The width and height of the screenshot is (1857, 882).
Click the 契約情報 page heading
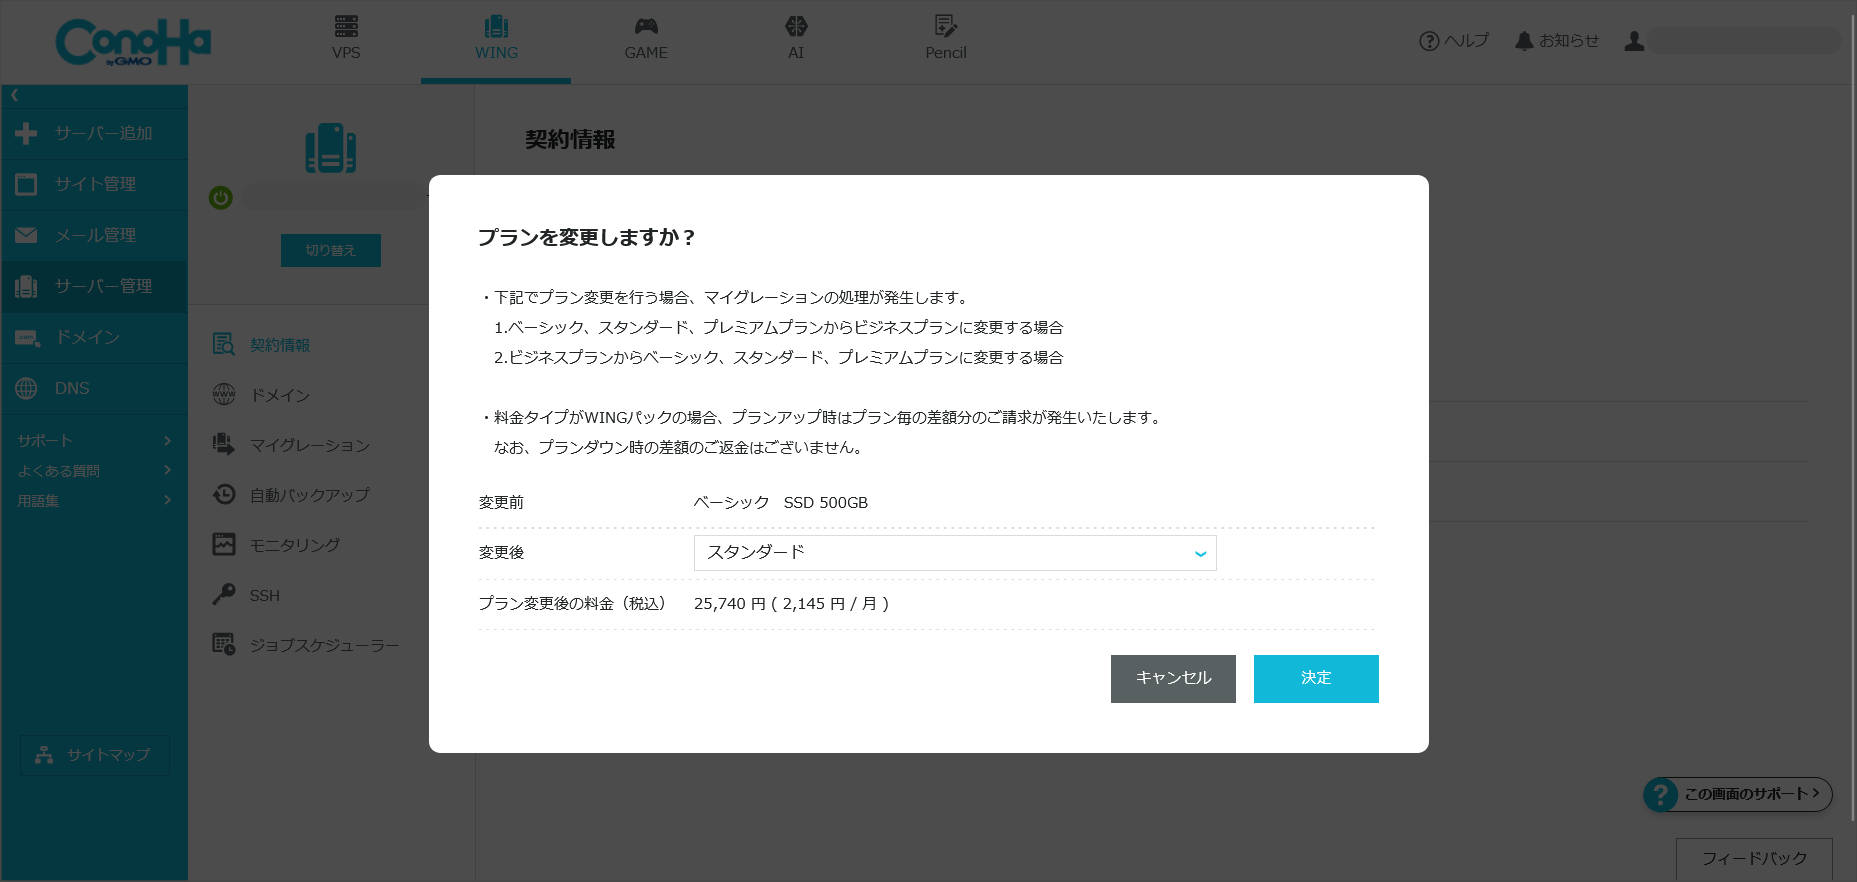(x=570, y=140)
